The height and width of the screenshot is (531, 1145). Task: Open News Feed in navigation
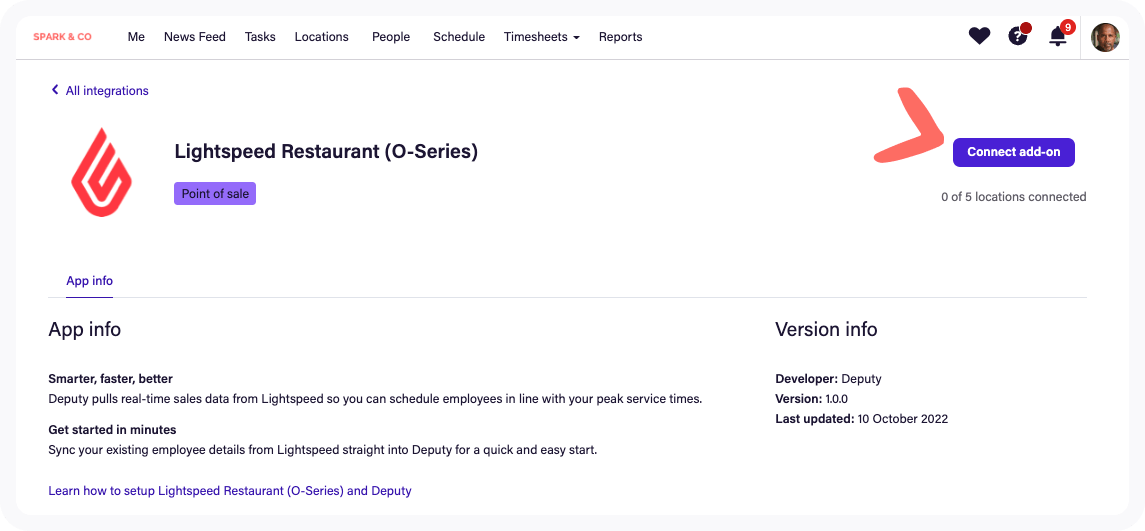(195, 37)
